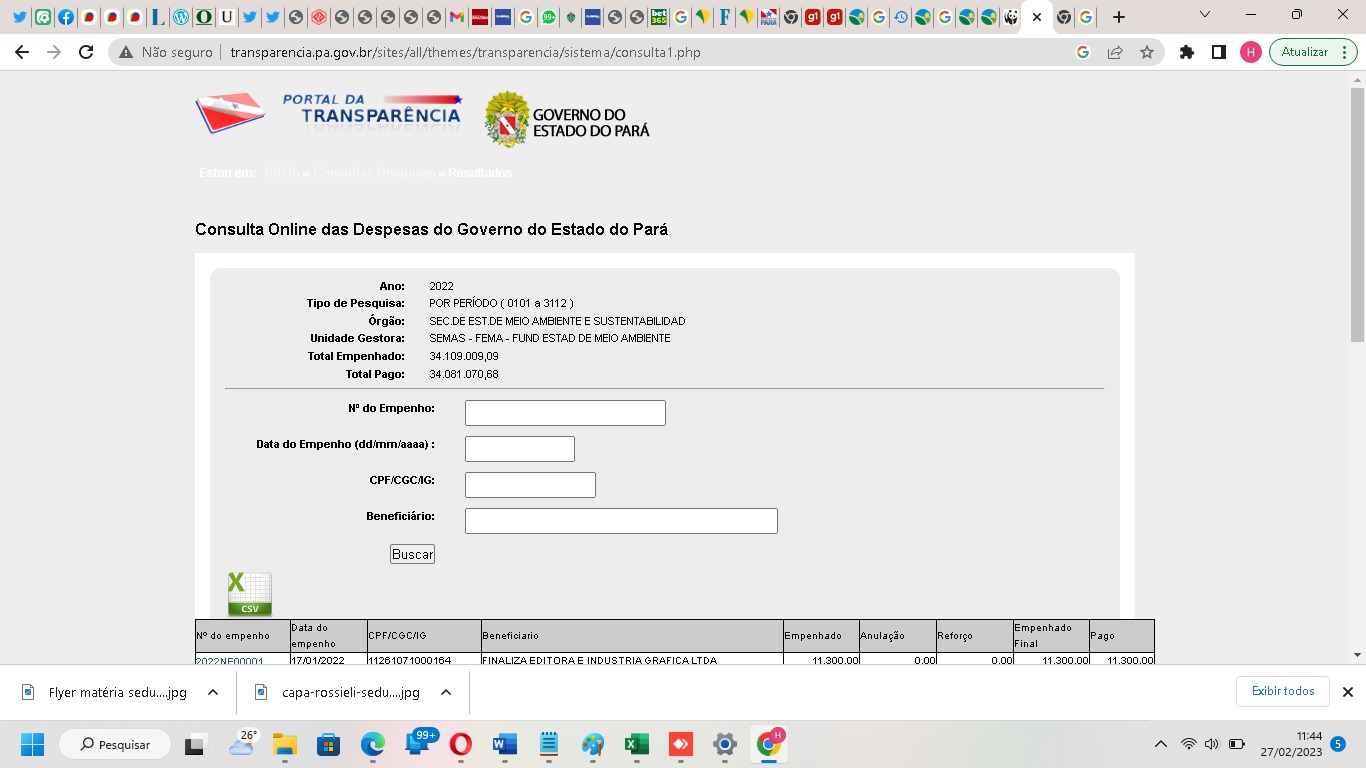Image resolution: width=1366 pixels, height=768 pixels.
Task: Open the browser Extensions puzzle icon
Action: click(x=1187, y=52)
